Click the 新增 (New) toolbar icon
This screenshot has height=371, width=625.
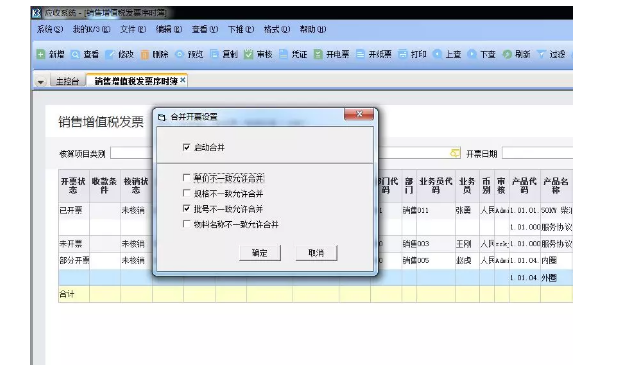(x=41, y=54)
